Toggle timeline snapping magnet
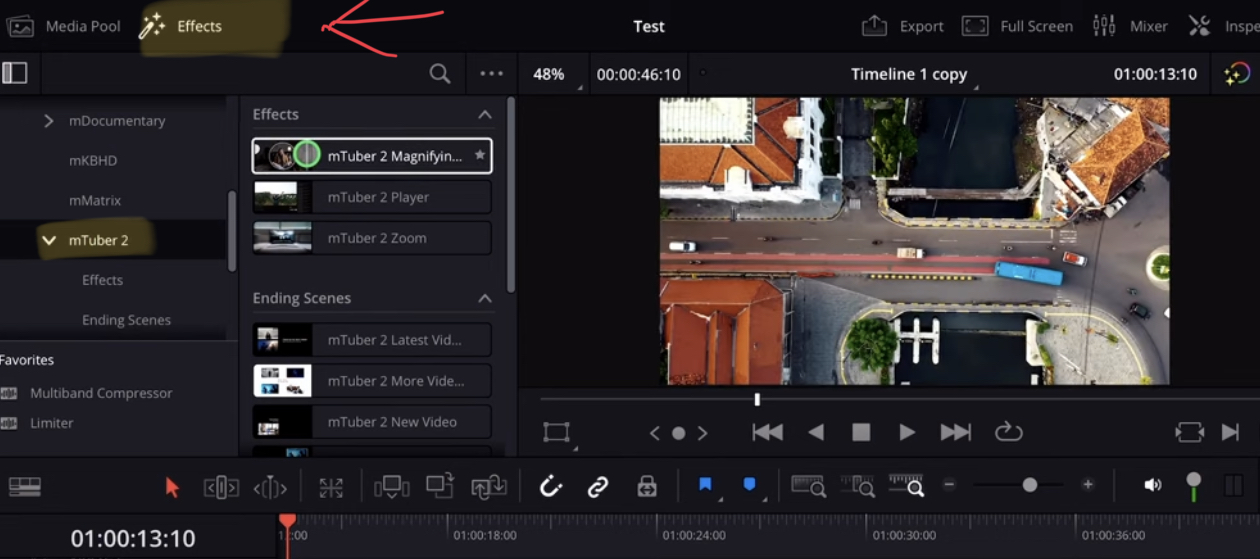Image resolution: width=1260 pixels, height=559 pixels. [551, 486]
